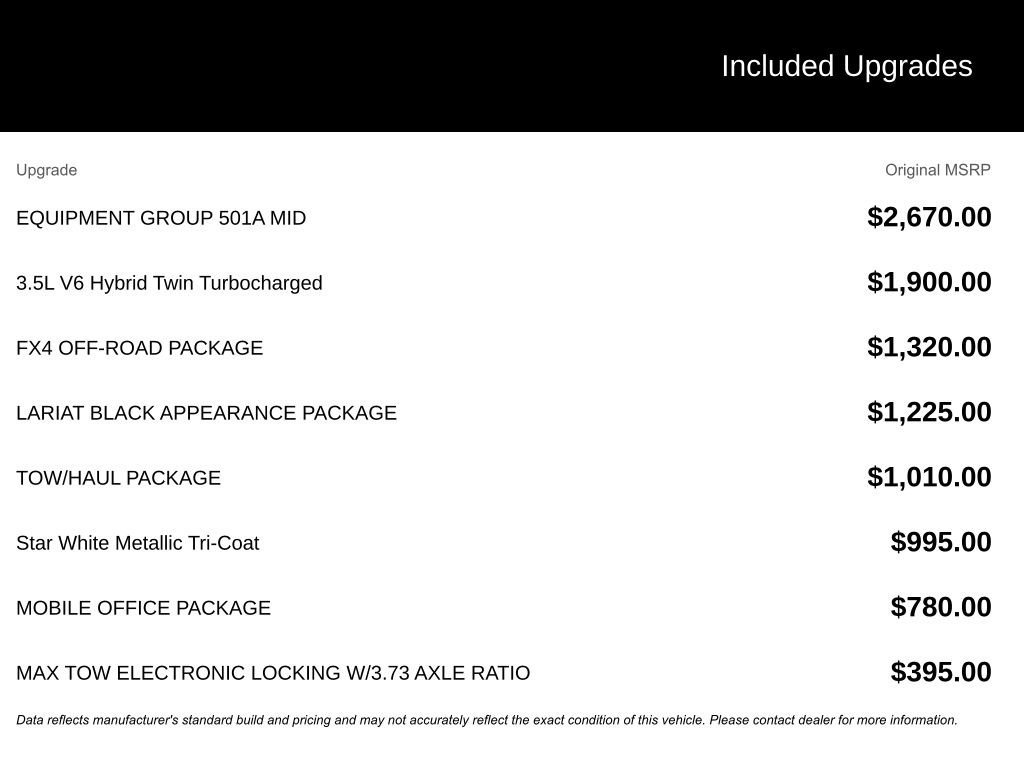Click the $1,900.00 price
1024x768 pixels.
coord(929,282)
